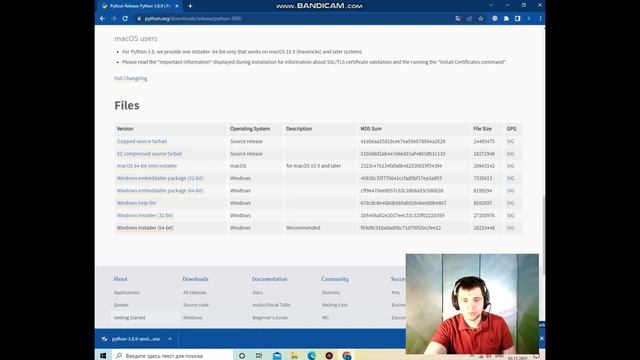Screen dimensions: 640x360
Task: Reload the python.org page
Action: 125,18
